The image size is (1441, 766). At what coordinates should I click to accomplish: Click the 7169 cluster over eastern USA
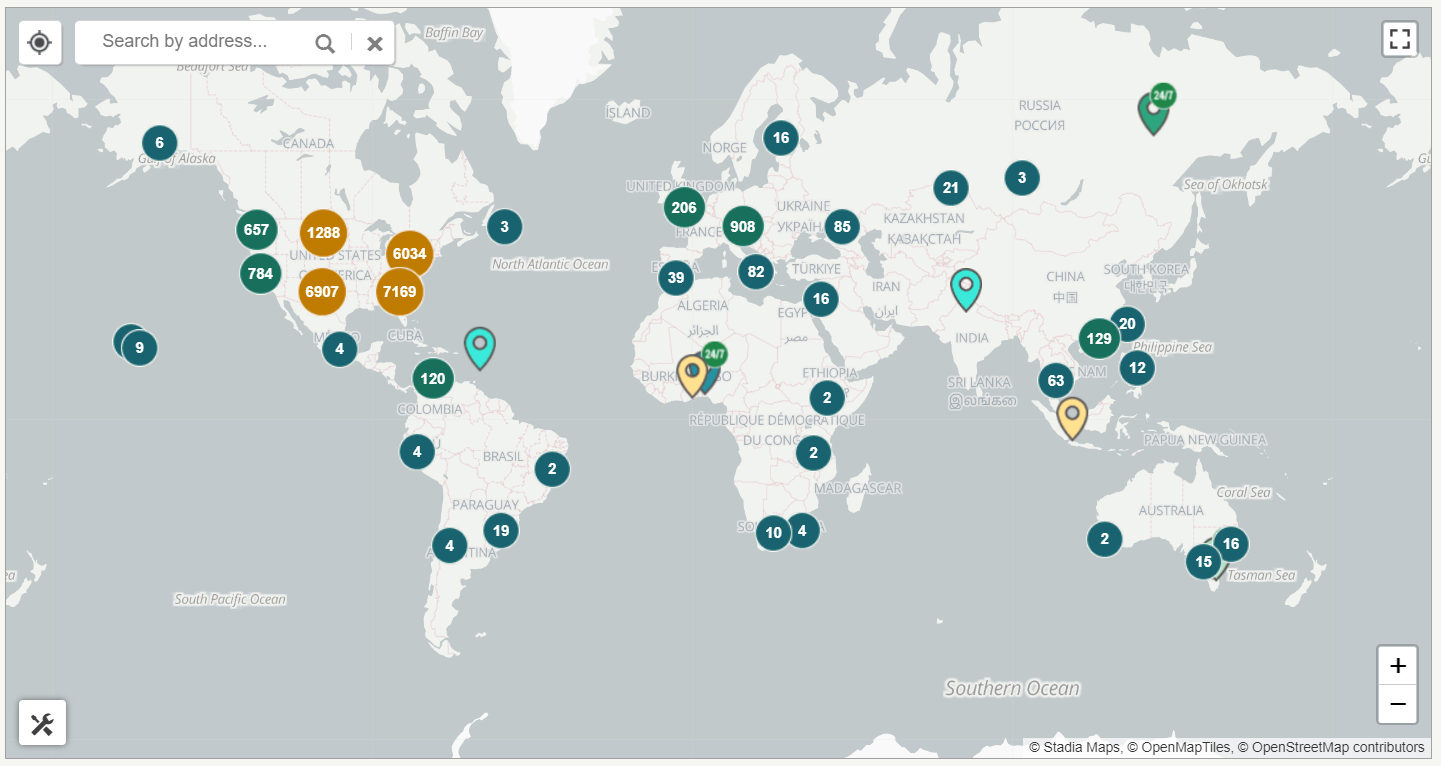(x=400, y=291)
